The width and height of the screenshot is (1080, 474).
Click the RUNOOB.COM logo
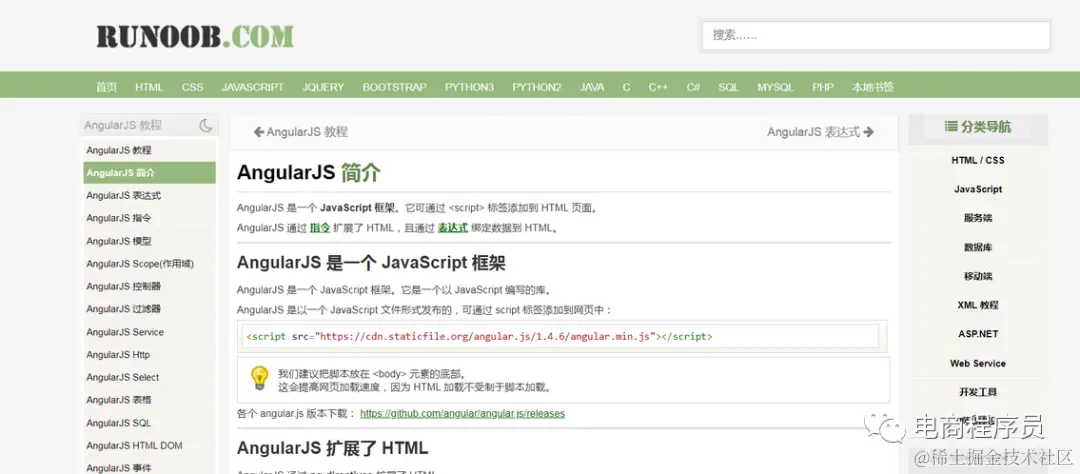click(x=195, y=37)
